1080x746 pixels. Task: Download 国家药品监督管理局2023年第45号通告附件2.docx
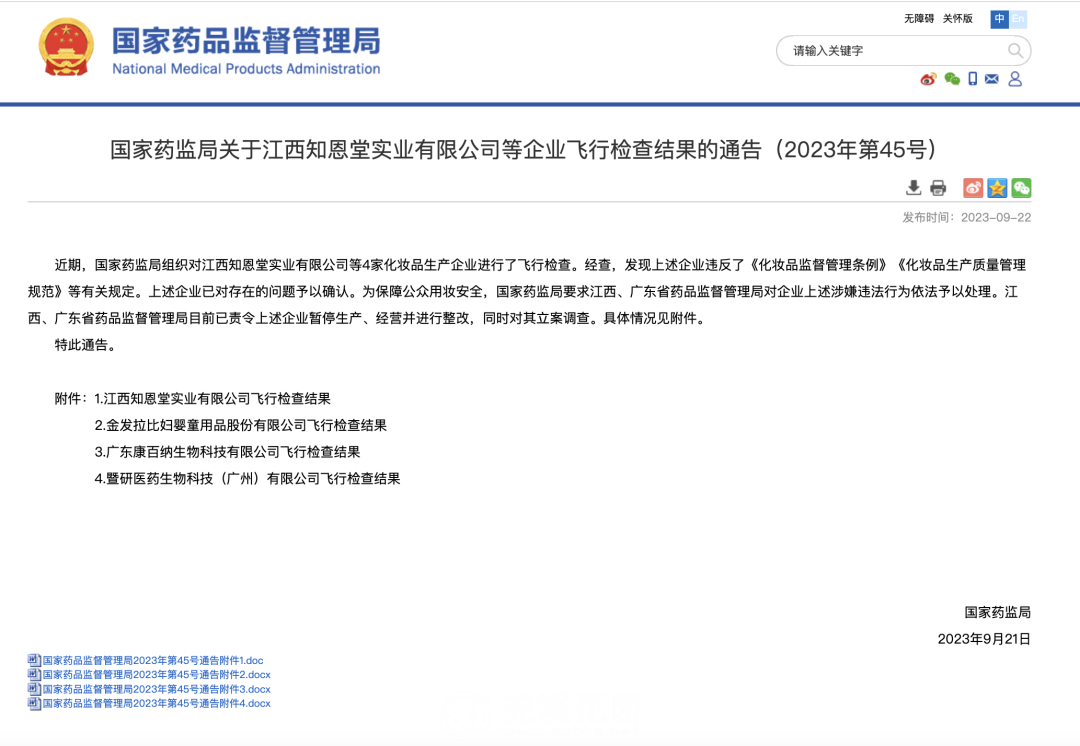[x=156, y=675]
